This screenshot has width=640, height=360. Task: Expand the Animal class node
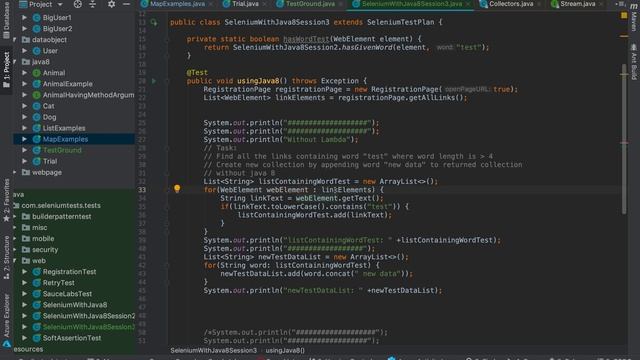(x=24, y=73)
